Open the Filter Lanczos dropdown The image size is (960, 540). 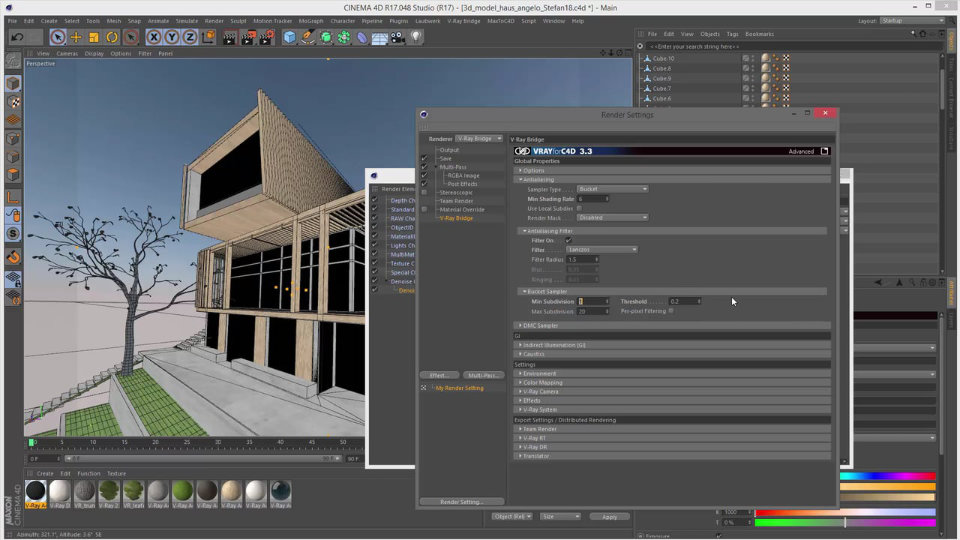point(602,250)
